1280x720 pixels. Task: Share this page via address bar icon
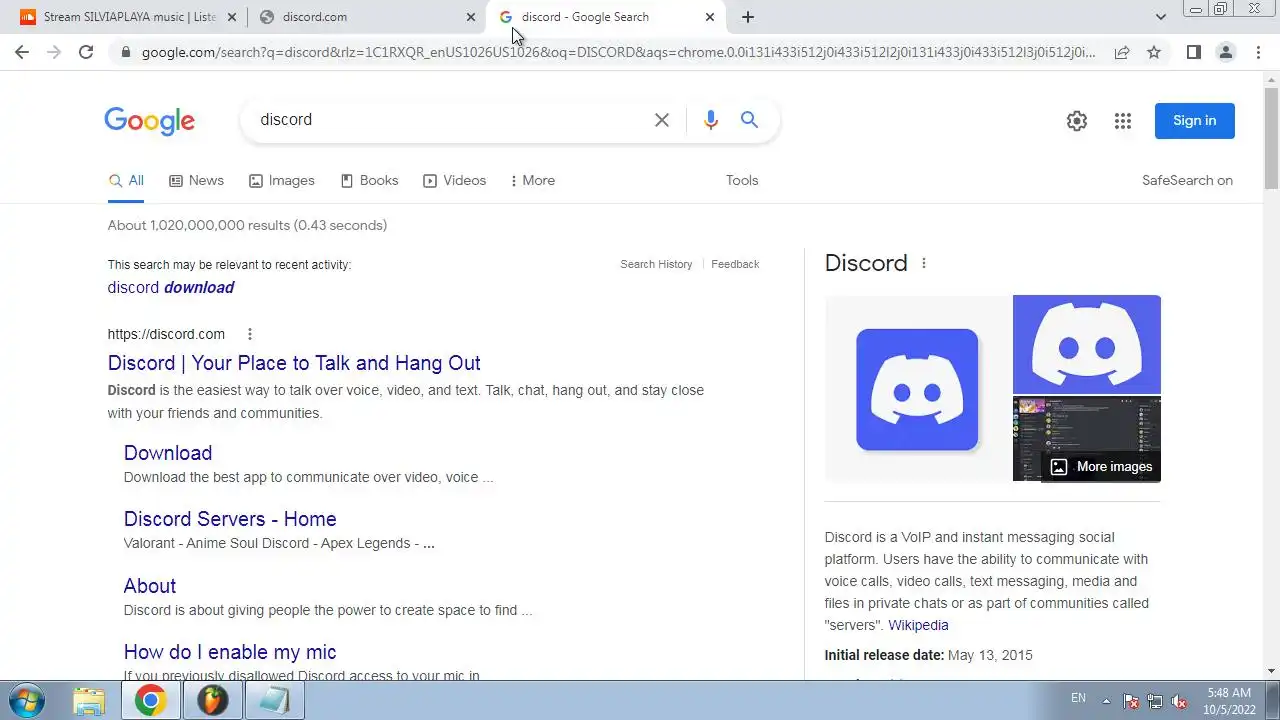pos(1122,52)
